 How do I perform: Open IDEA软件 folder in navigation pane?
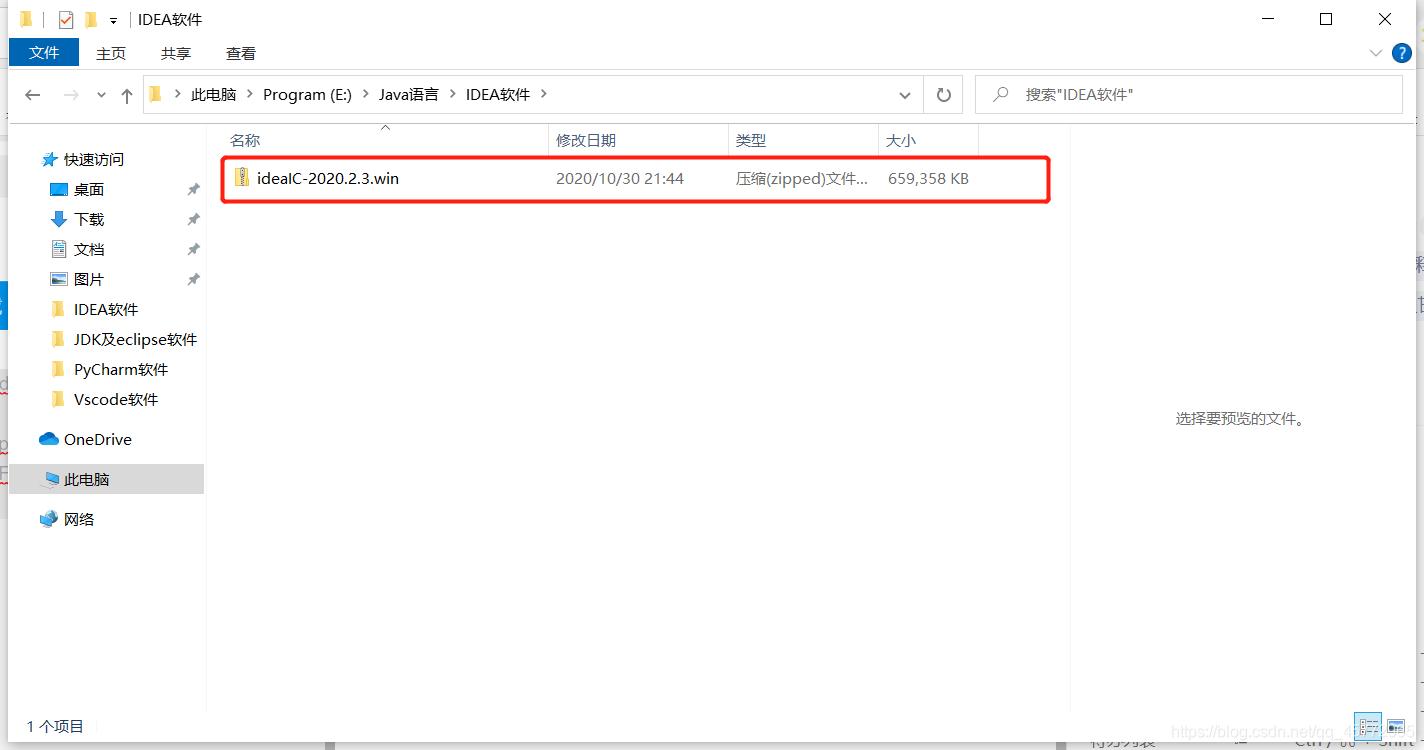[106, 309]
